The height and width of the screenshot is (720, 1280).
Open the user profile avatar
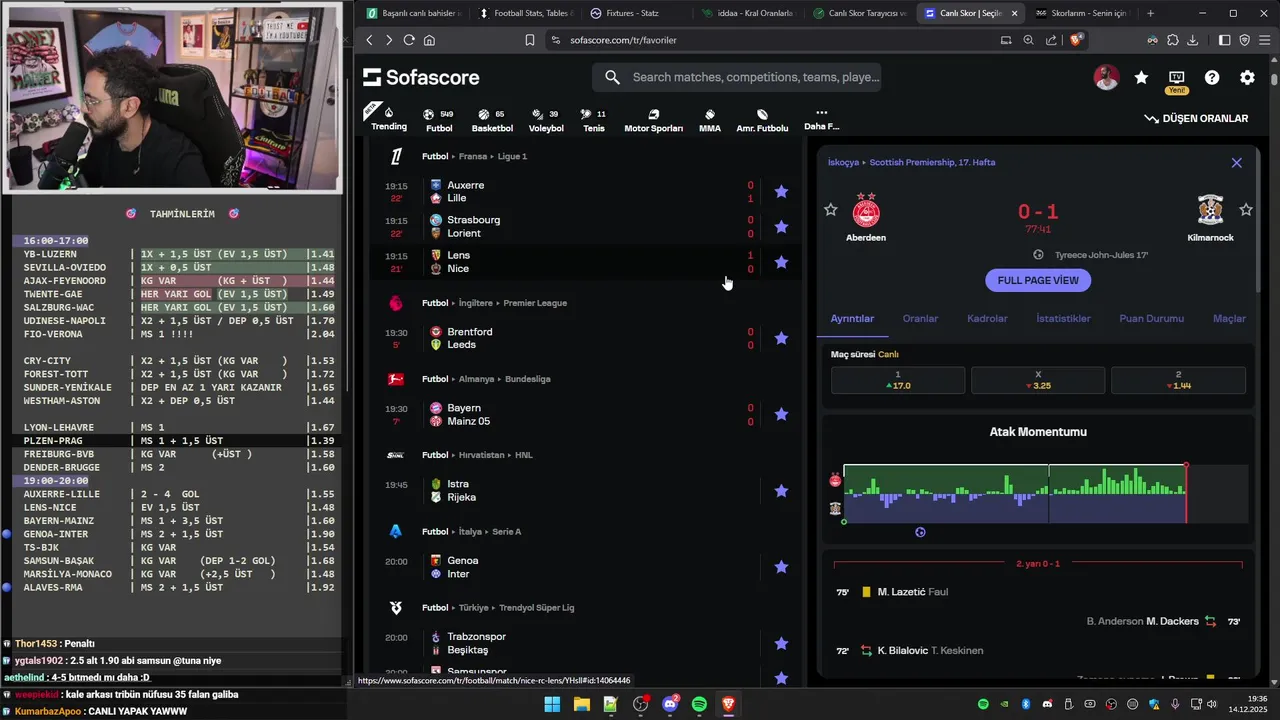tap(1106, 78)
